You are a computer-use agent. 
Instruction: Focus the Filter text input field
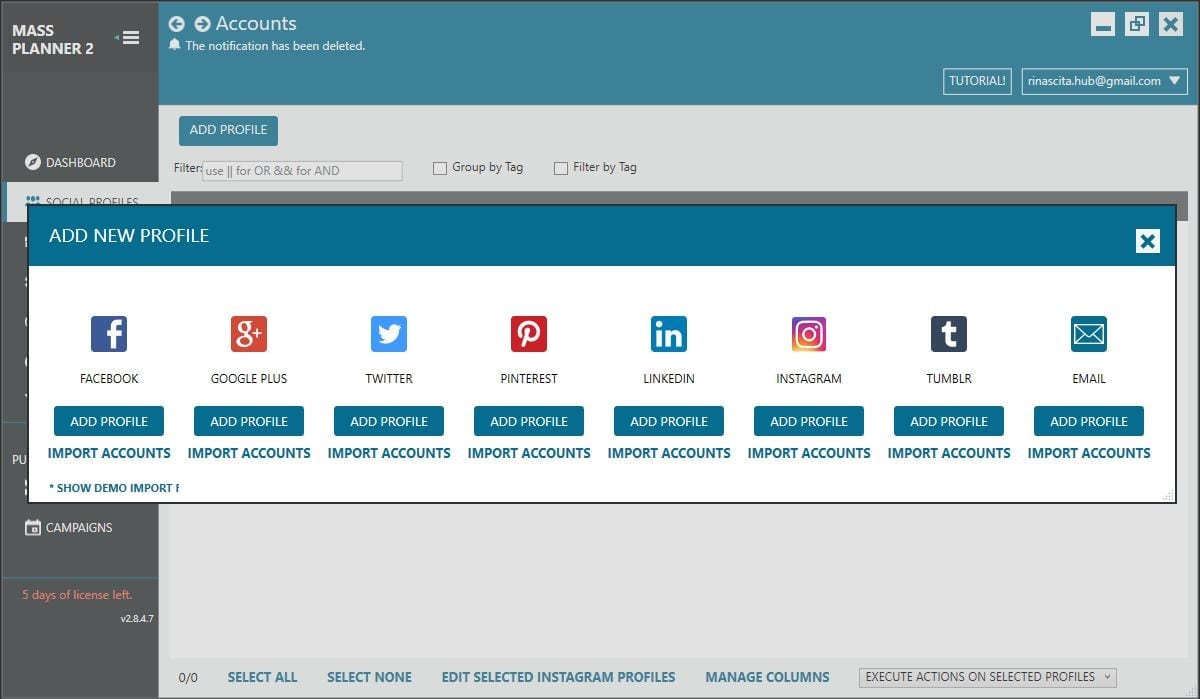(302, 171)
